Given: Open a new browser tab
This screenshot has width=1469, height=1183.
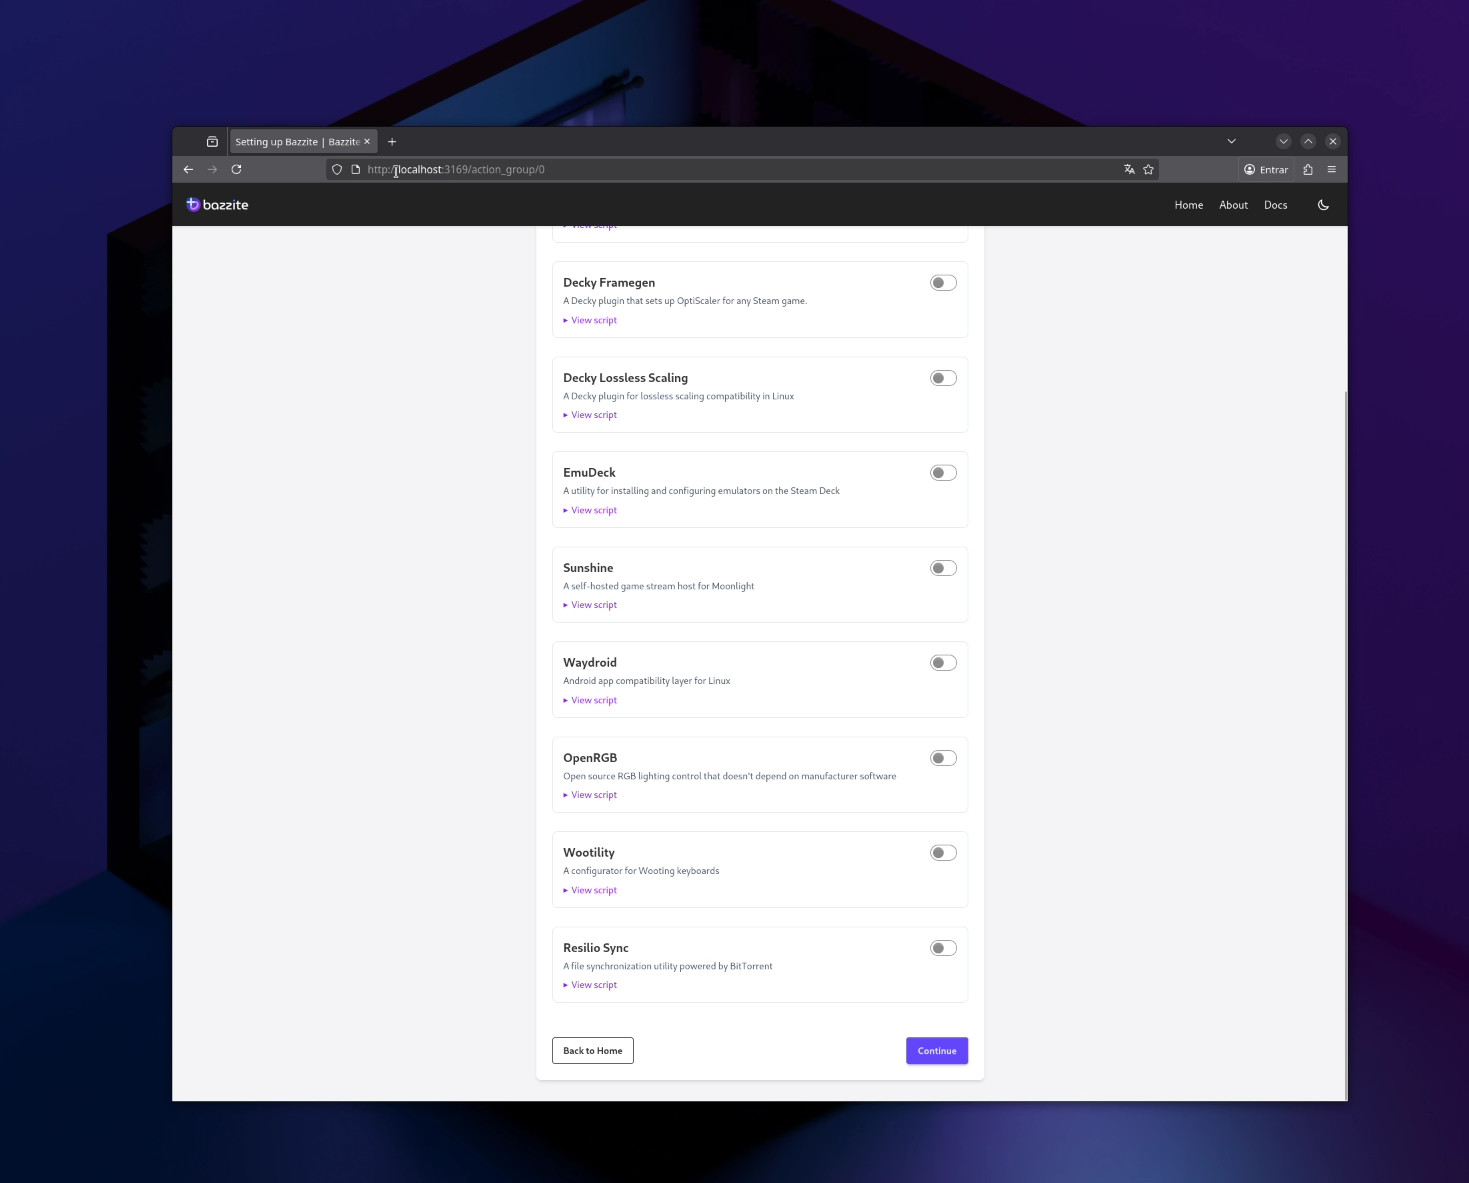Looking at the screenshot, I should point(392,141).
